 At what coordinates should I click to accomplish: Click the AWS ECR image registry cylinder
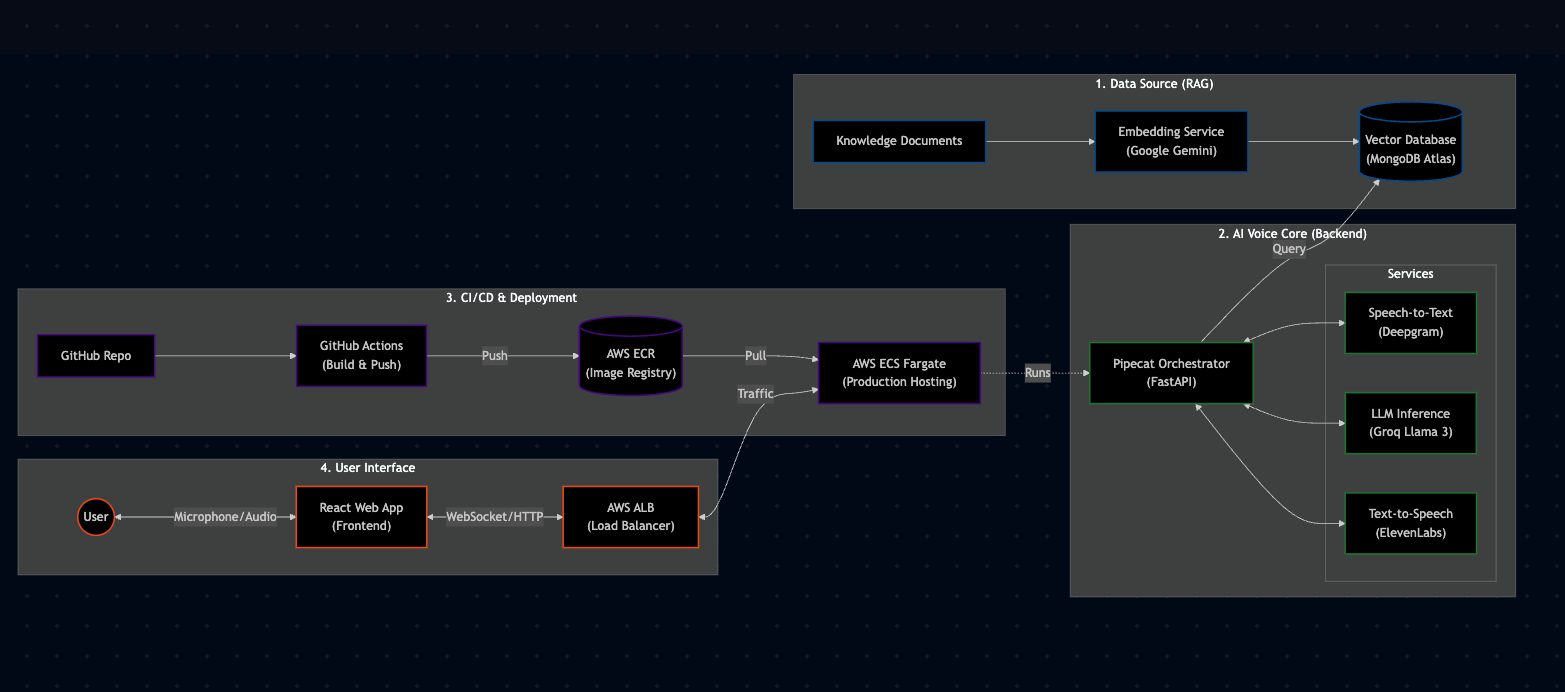click(x=630, y=355)
